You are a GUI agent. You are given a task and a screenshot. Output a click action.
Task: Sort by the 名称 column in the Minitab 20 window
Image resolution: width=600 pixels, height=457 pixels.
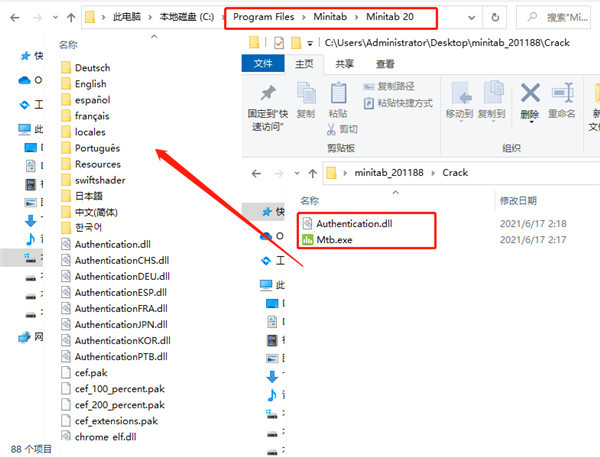(x=68, y=45)
